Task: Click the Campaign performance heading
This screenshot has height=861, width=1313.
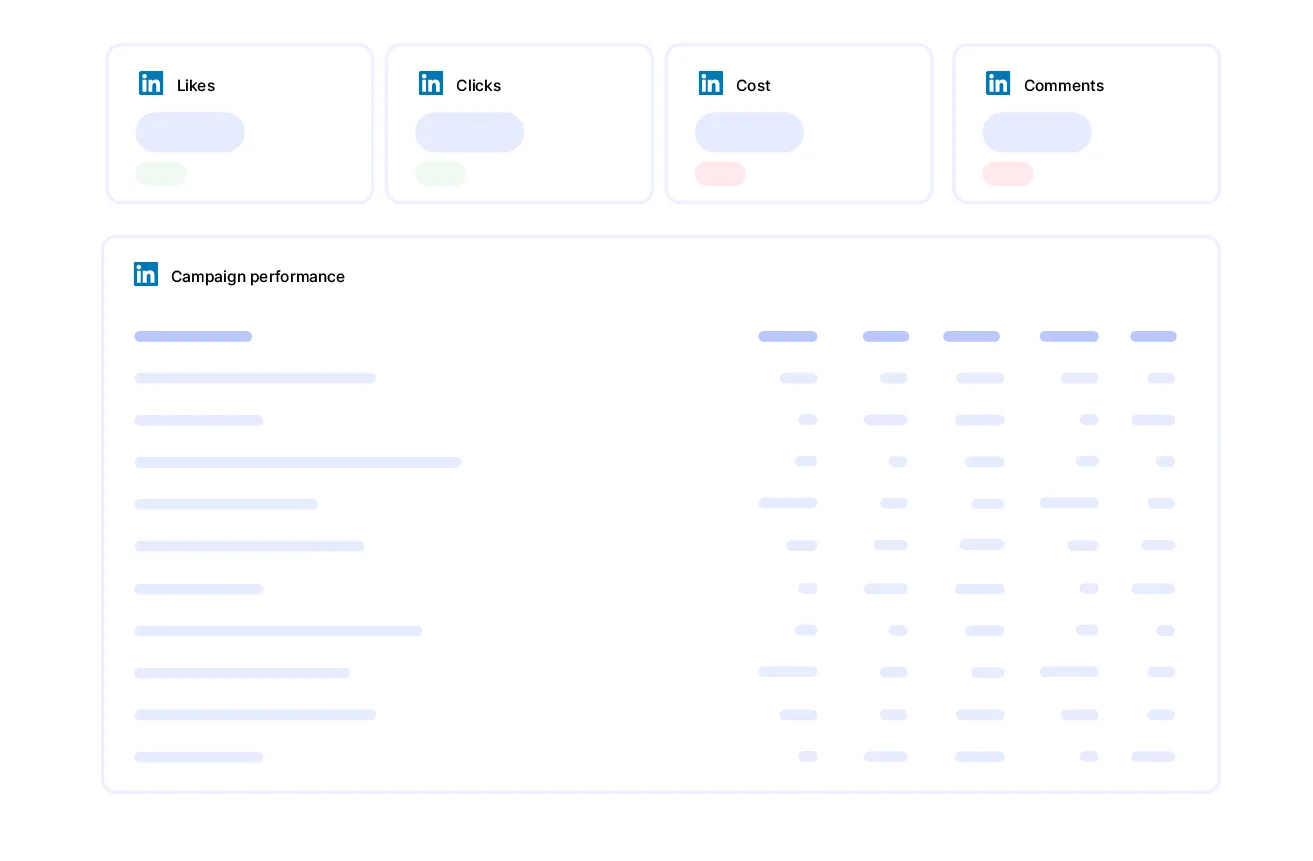Action: pos(258,277)
